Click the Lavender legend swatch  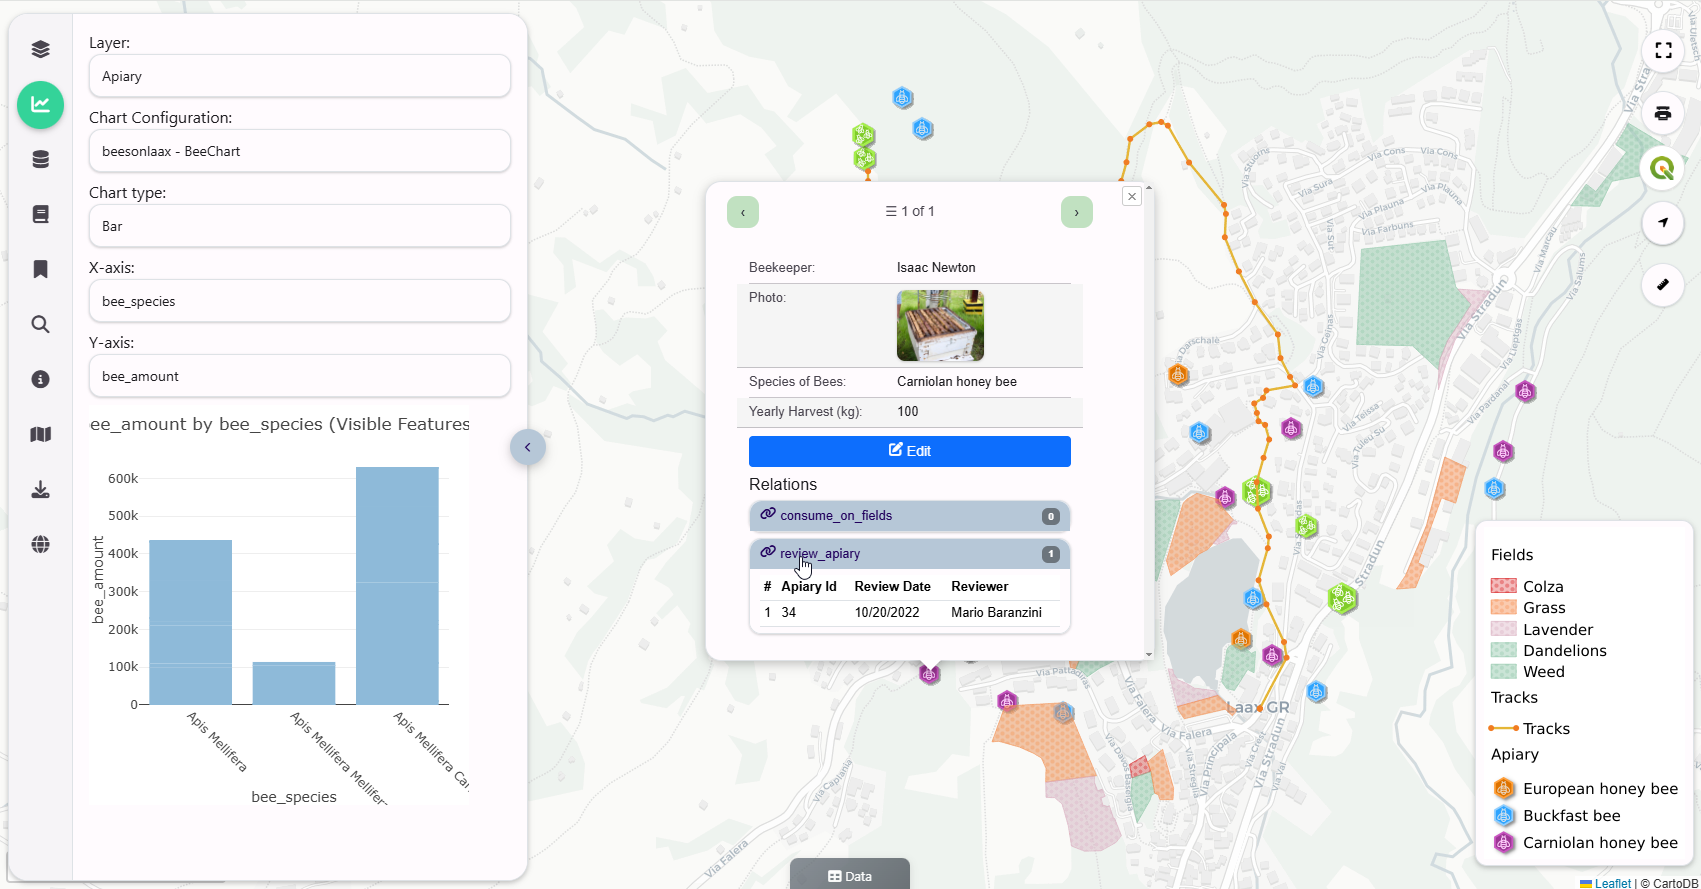(x=1504, y=629)
